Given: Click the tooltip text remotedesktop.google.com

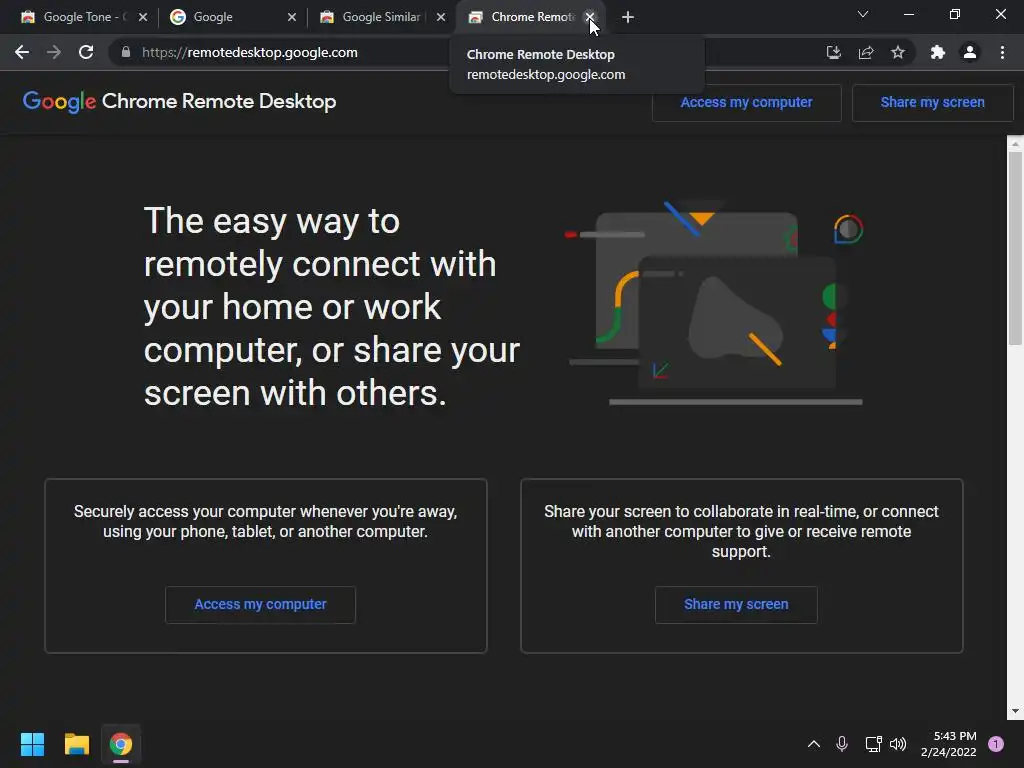Looking at the screenshot, I should 546,74.
